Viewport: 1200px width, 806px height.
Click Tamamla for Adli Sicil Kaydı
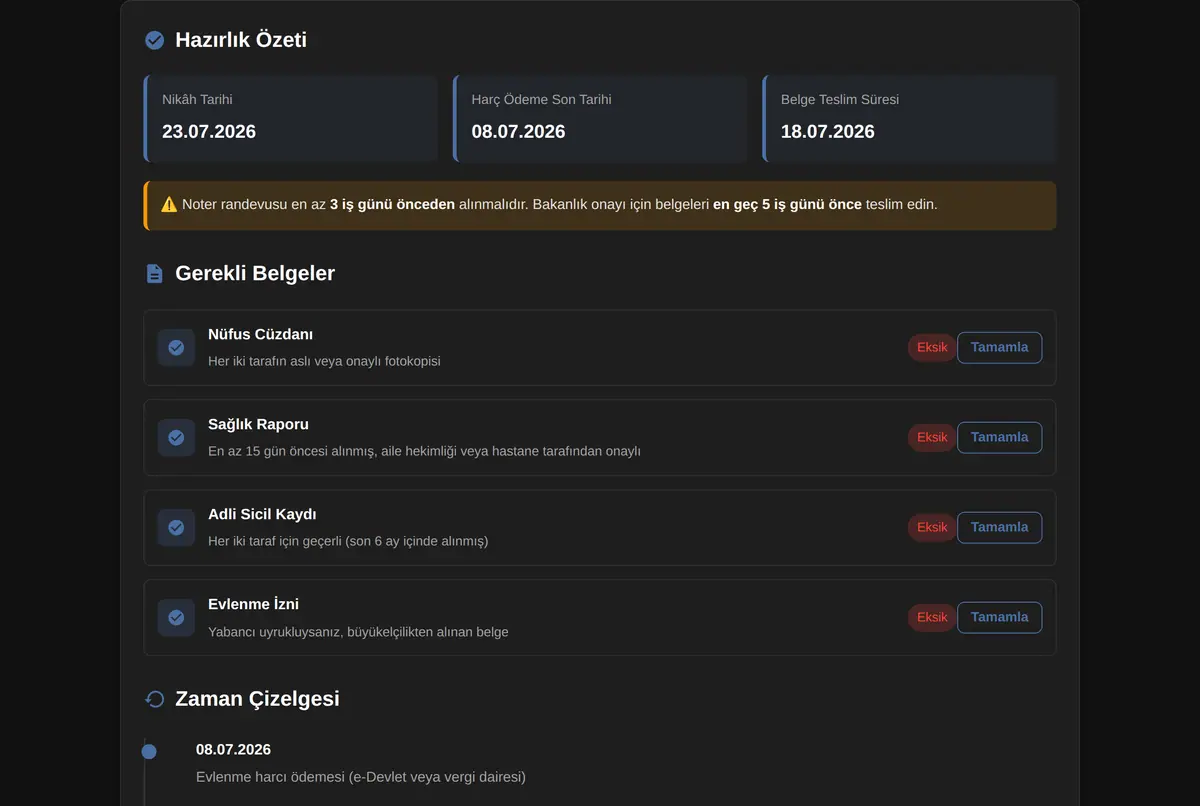999,527
